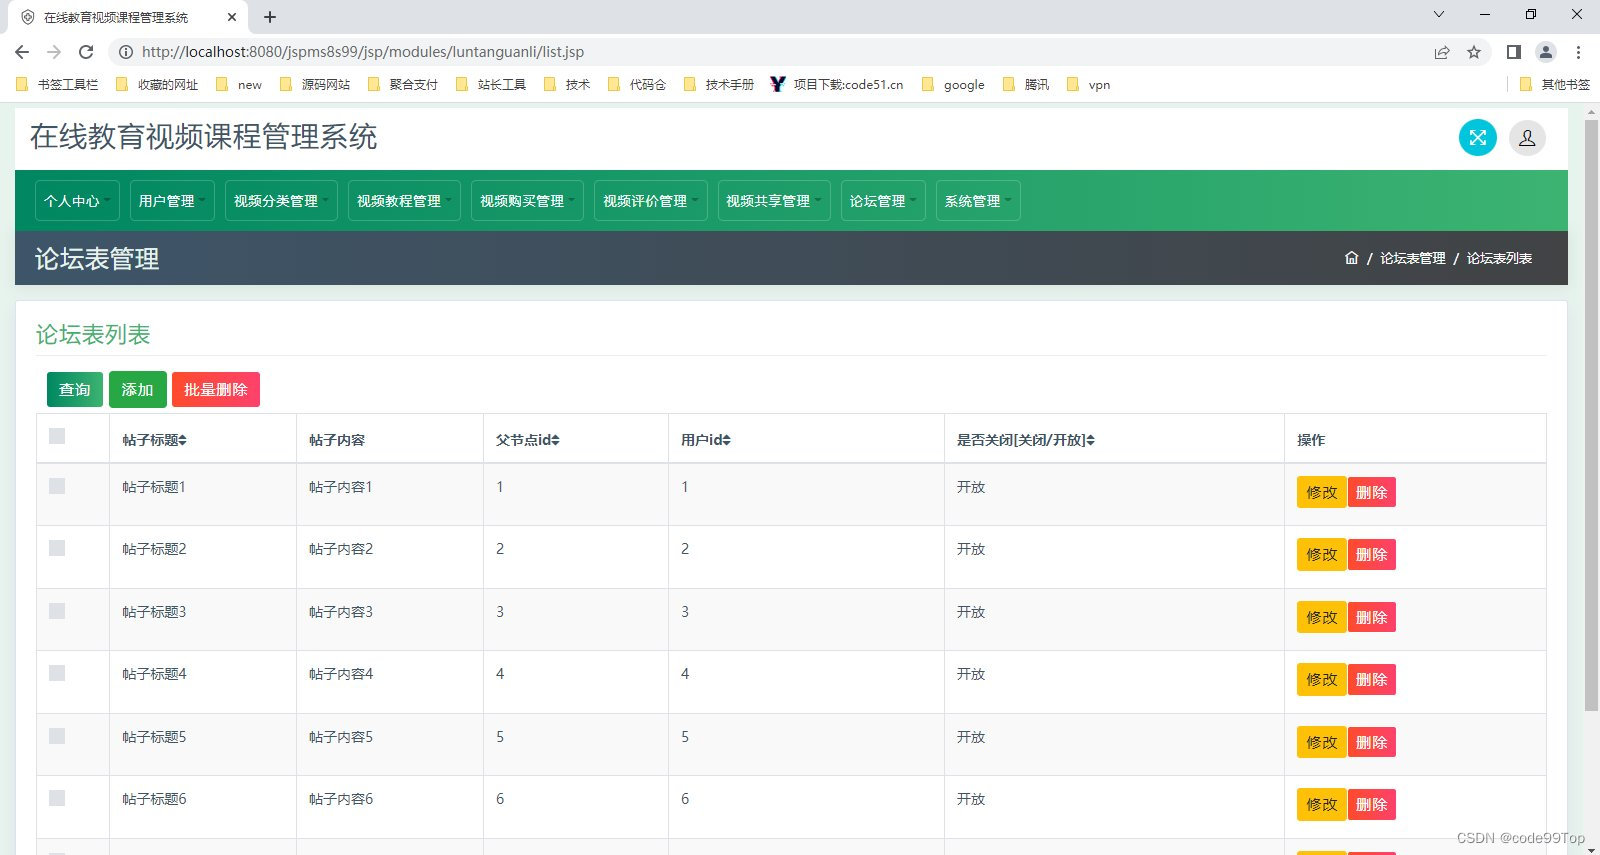
Task: Click the browser address bar URL
Action: 363,52
